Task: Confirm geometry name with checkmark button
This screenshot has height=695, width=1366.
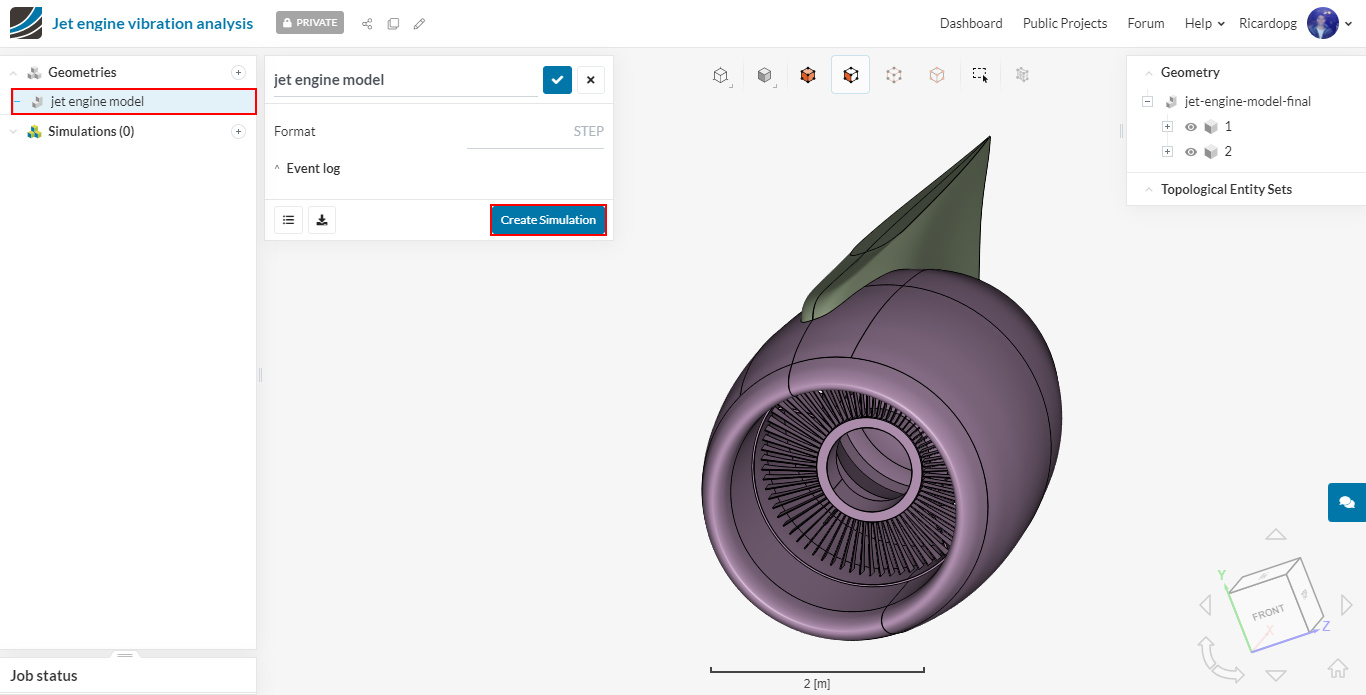Action: [x=557, y=80]
